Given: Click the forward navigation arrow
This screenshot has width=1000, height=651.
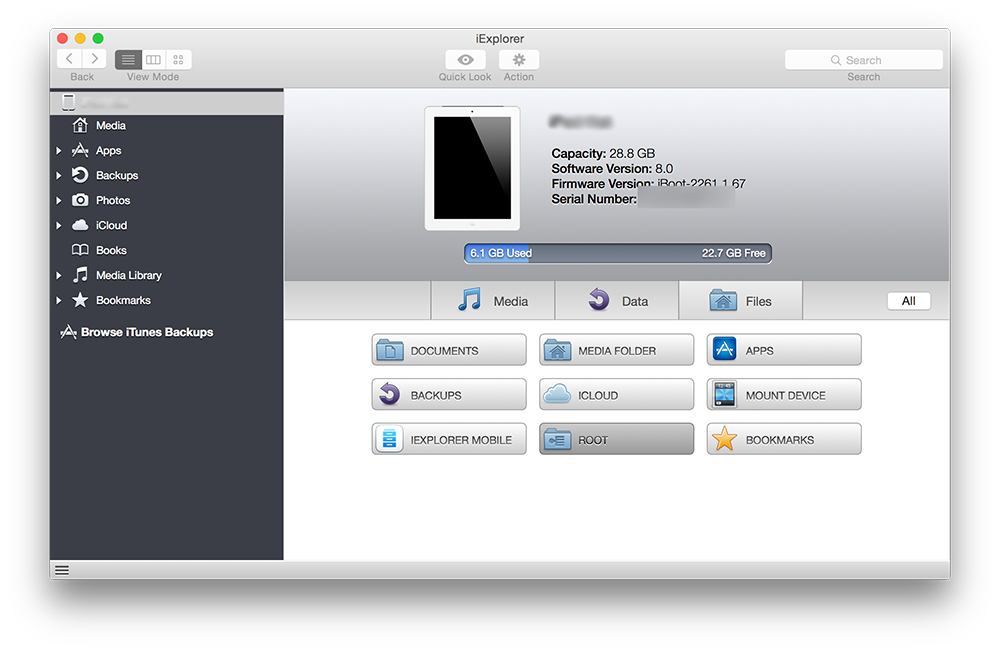Looking at the screenshot, I should click(95, 60).
